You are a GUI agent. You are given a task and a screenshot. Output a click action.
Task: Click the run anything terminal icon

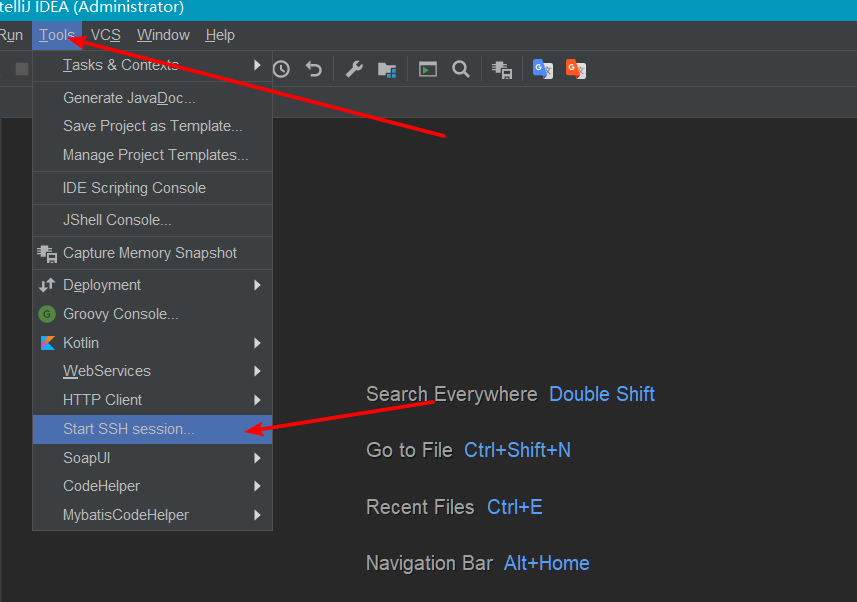click(427, 69)
